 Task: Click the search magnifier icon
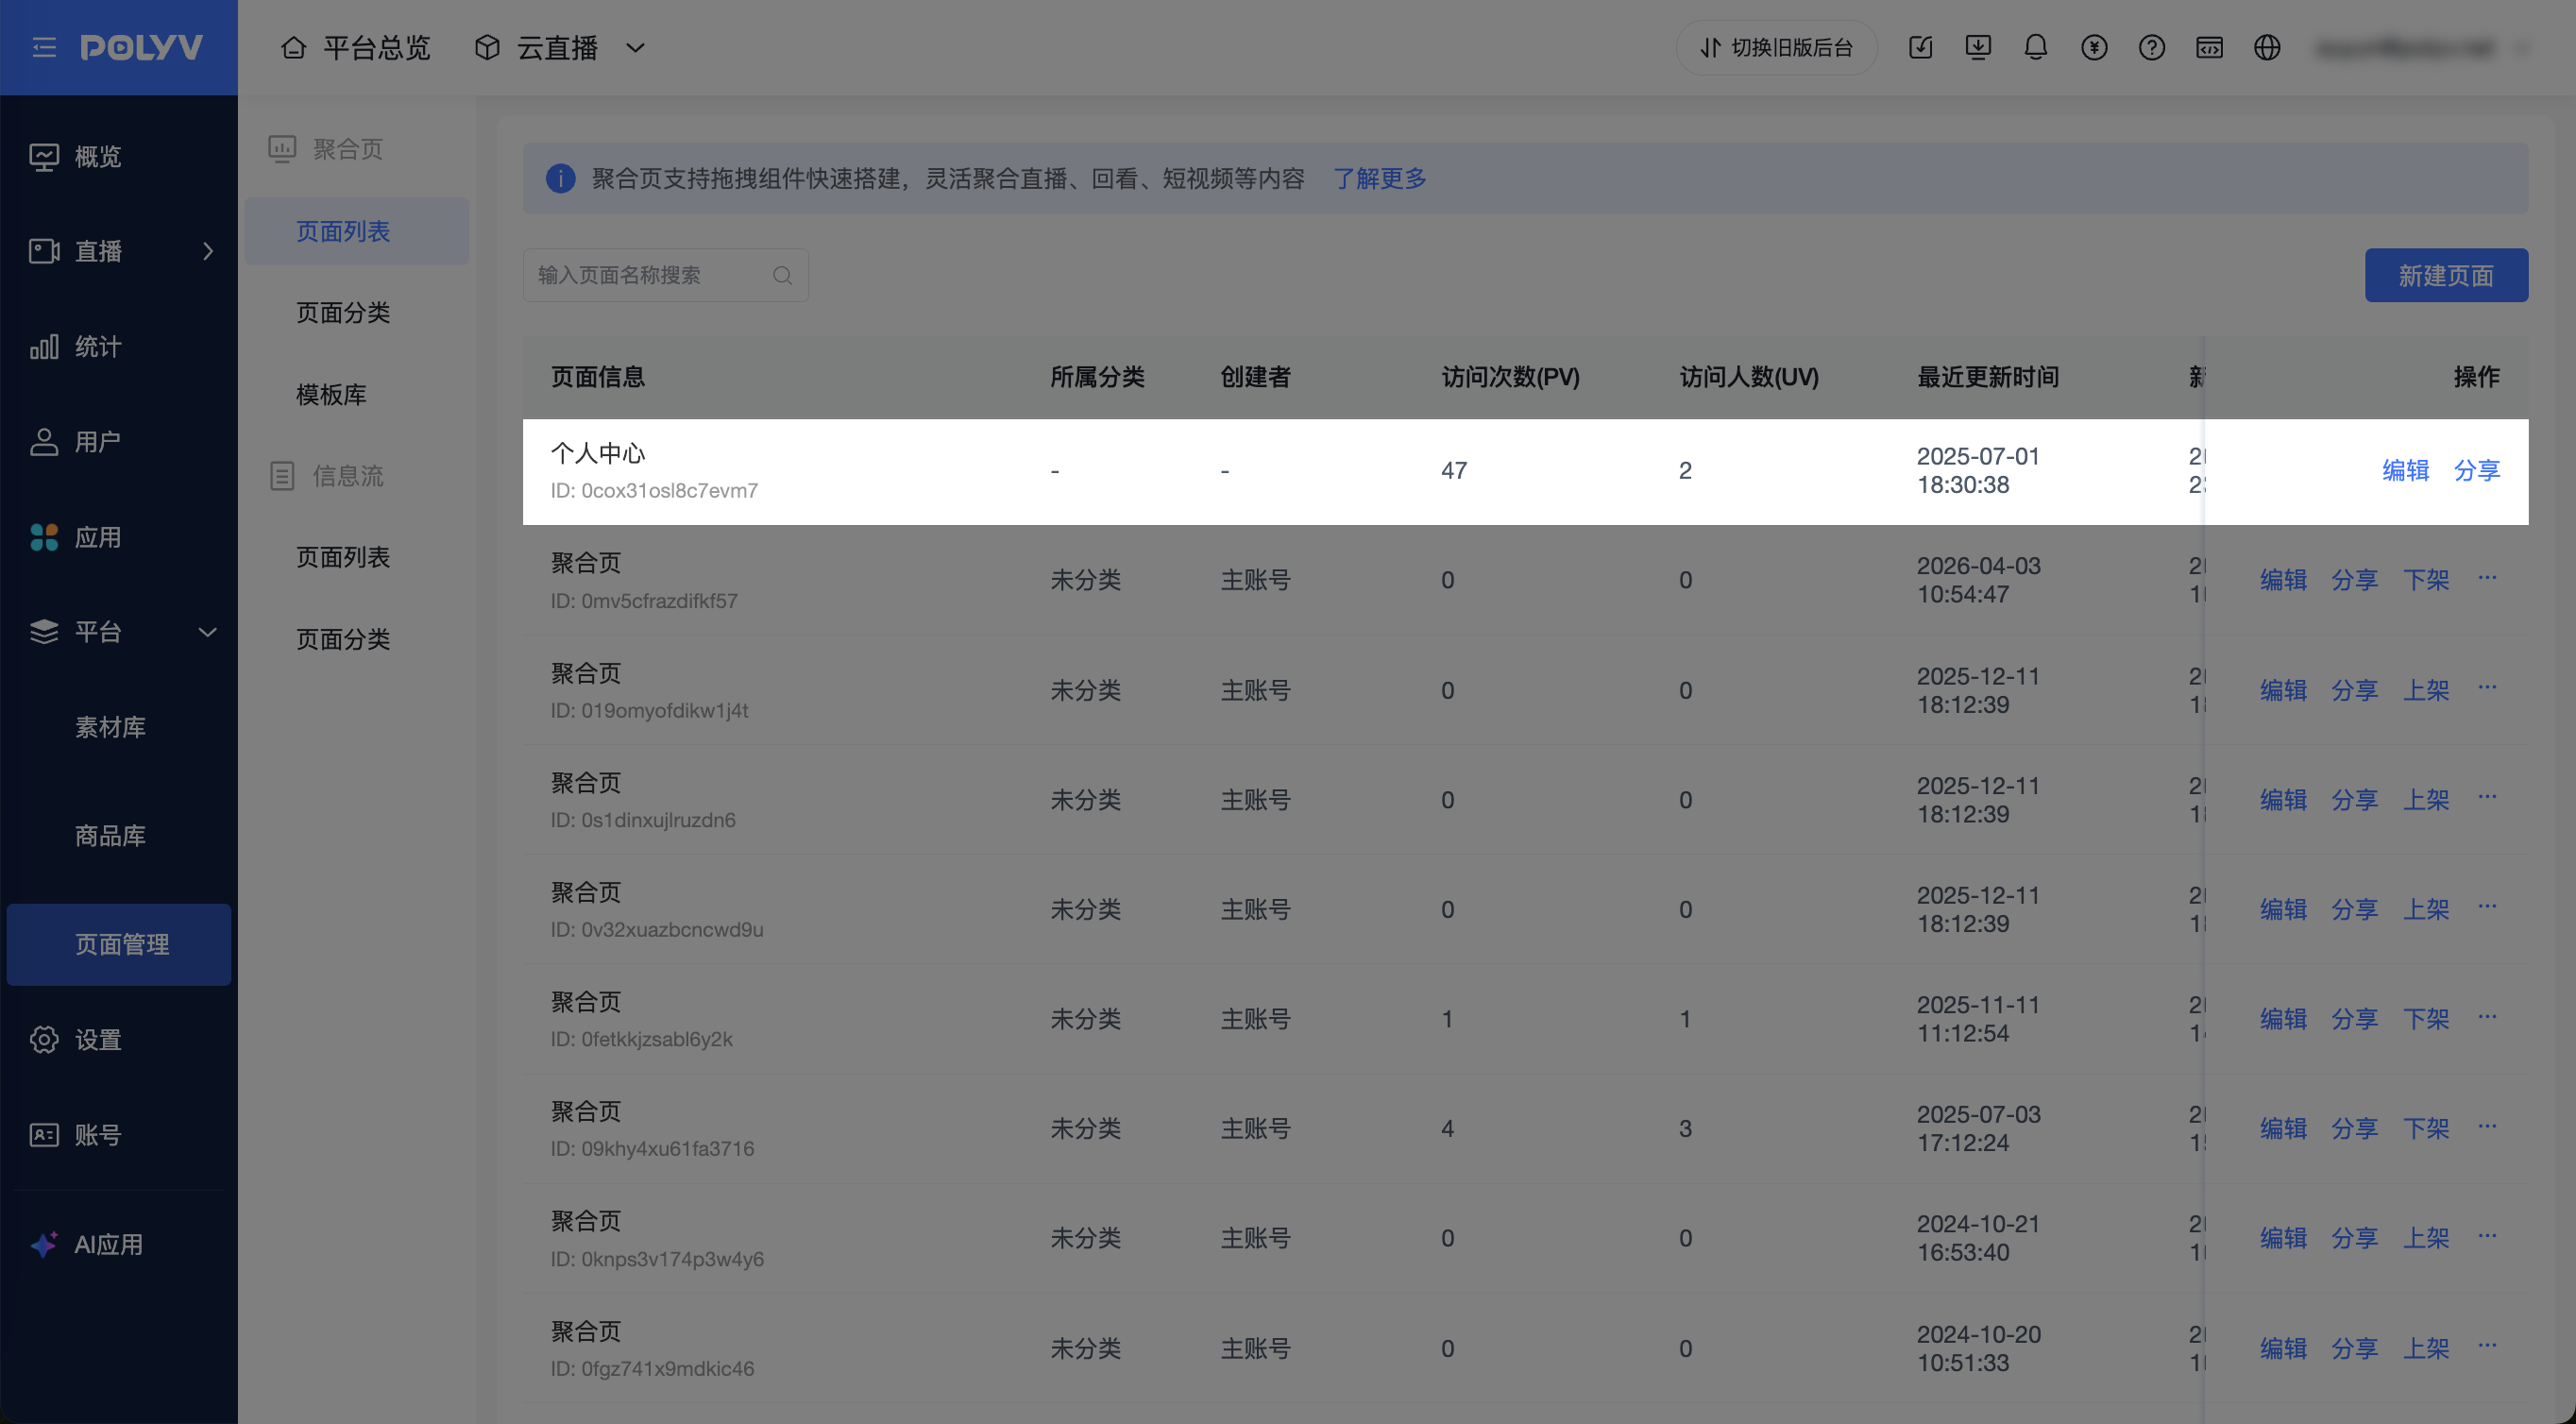click(782, 275)
